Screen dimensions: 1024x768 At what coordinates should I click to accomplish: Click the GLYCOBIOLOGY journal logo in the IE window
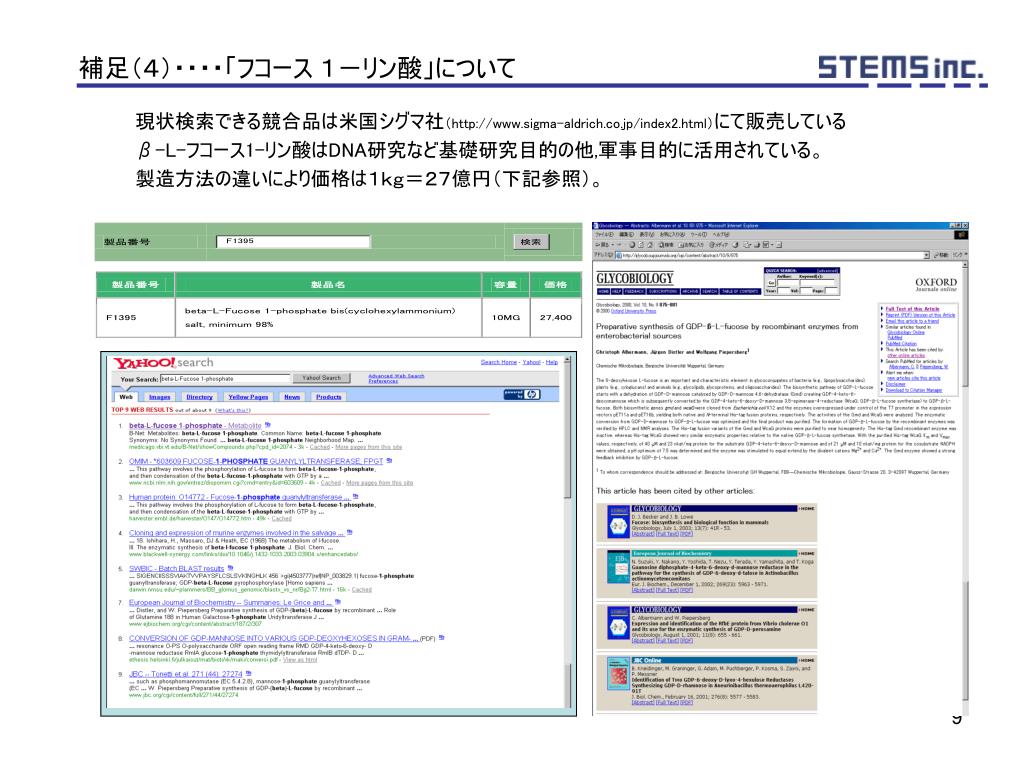point(634,279)
